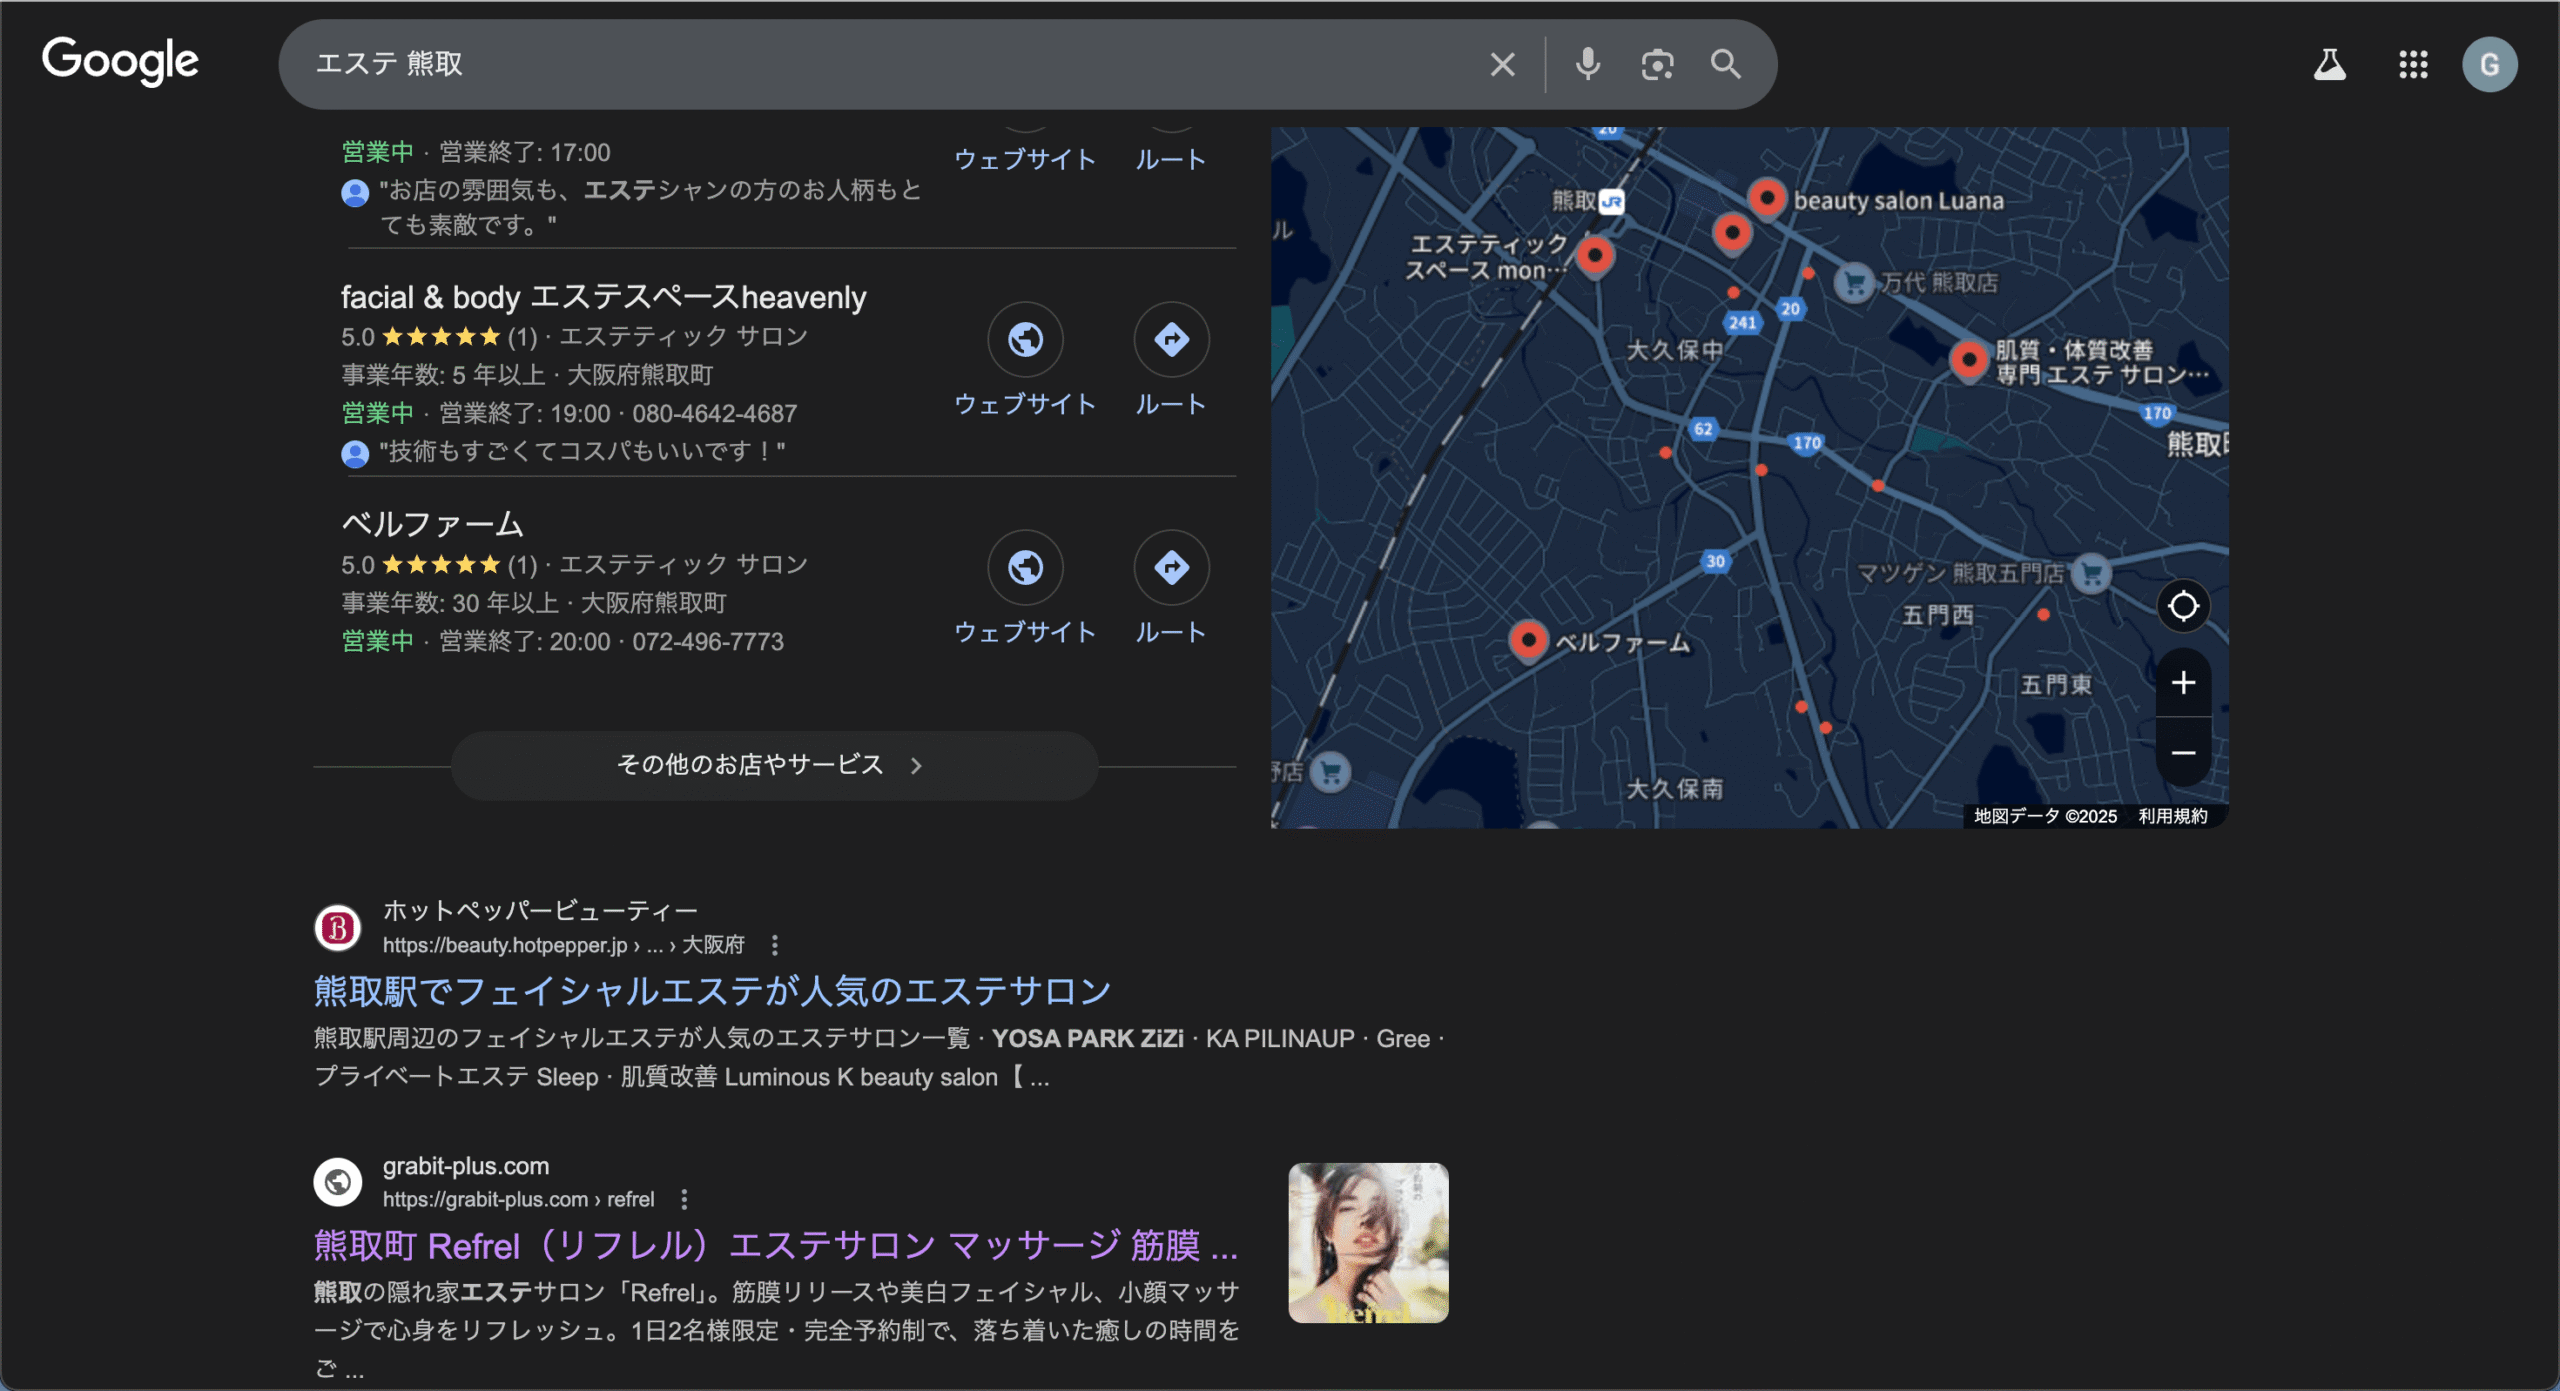Select the beauty salon Luana pin on map
The image size is (2560, 1391).
pos(1766,199)
